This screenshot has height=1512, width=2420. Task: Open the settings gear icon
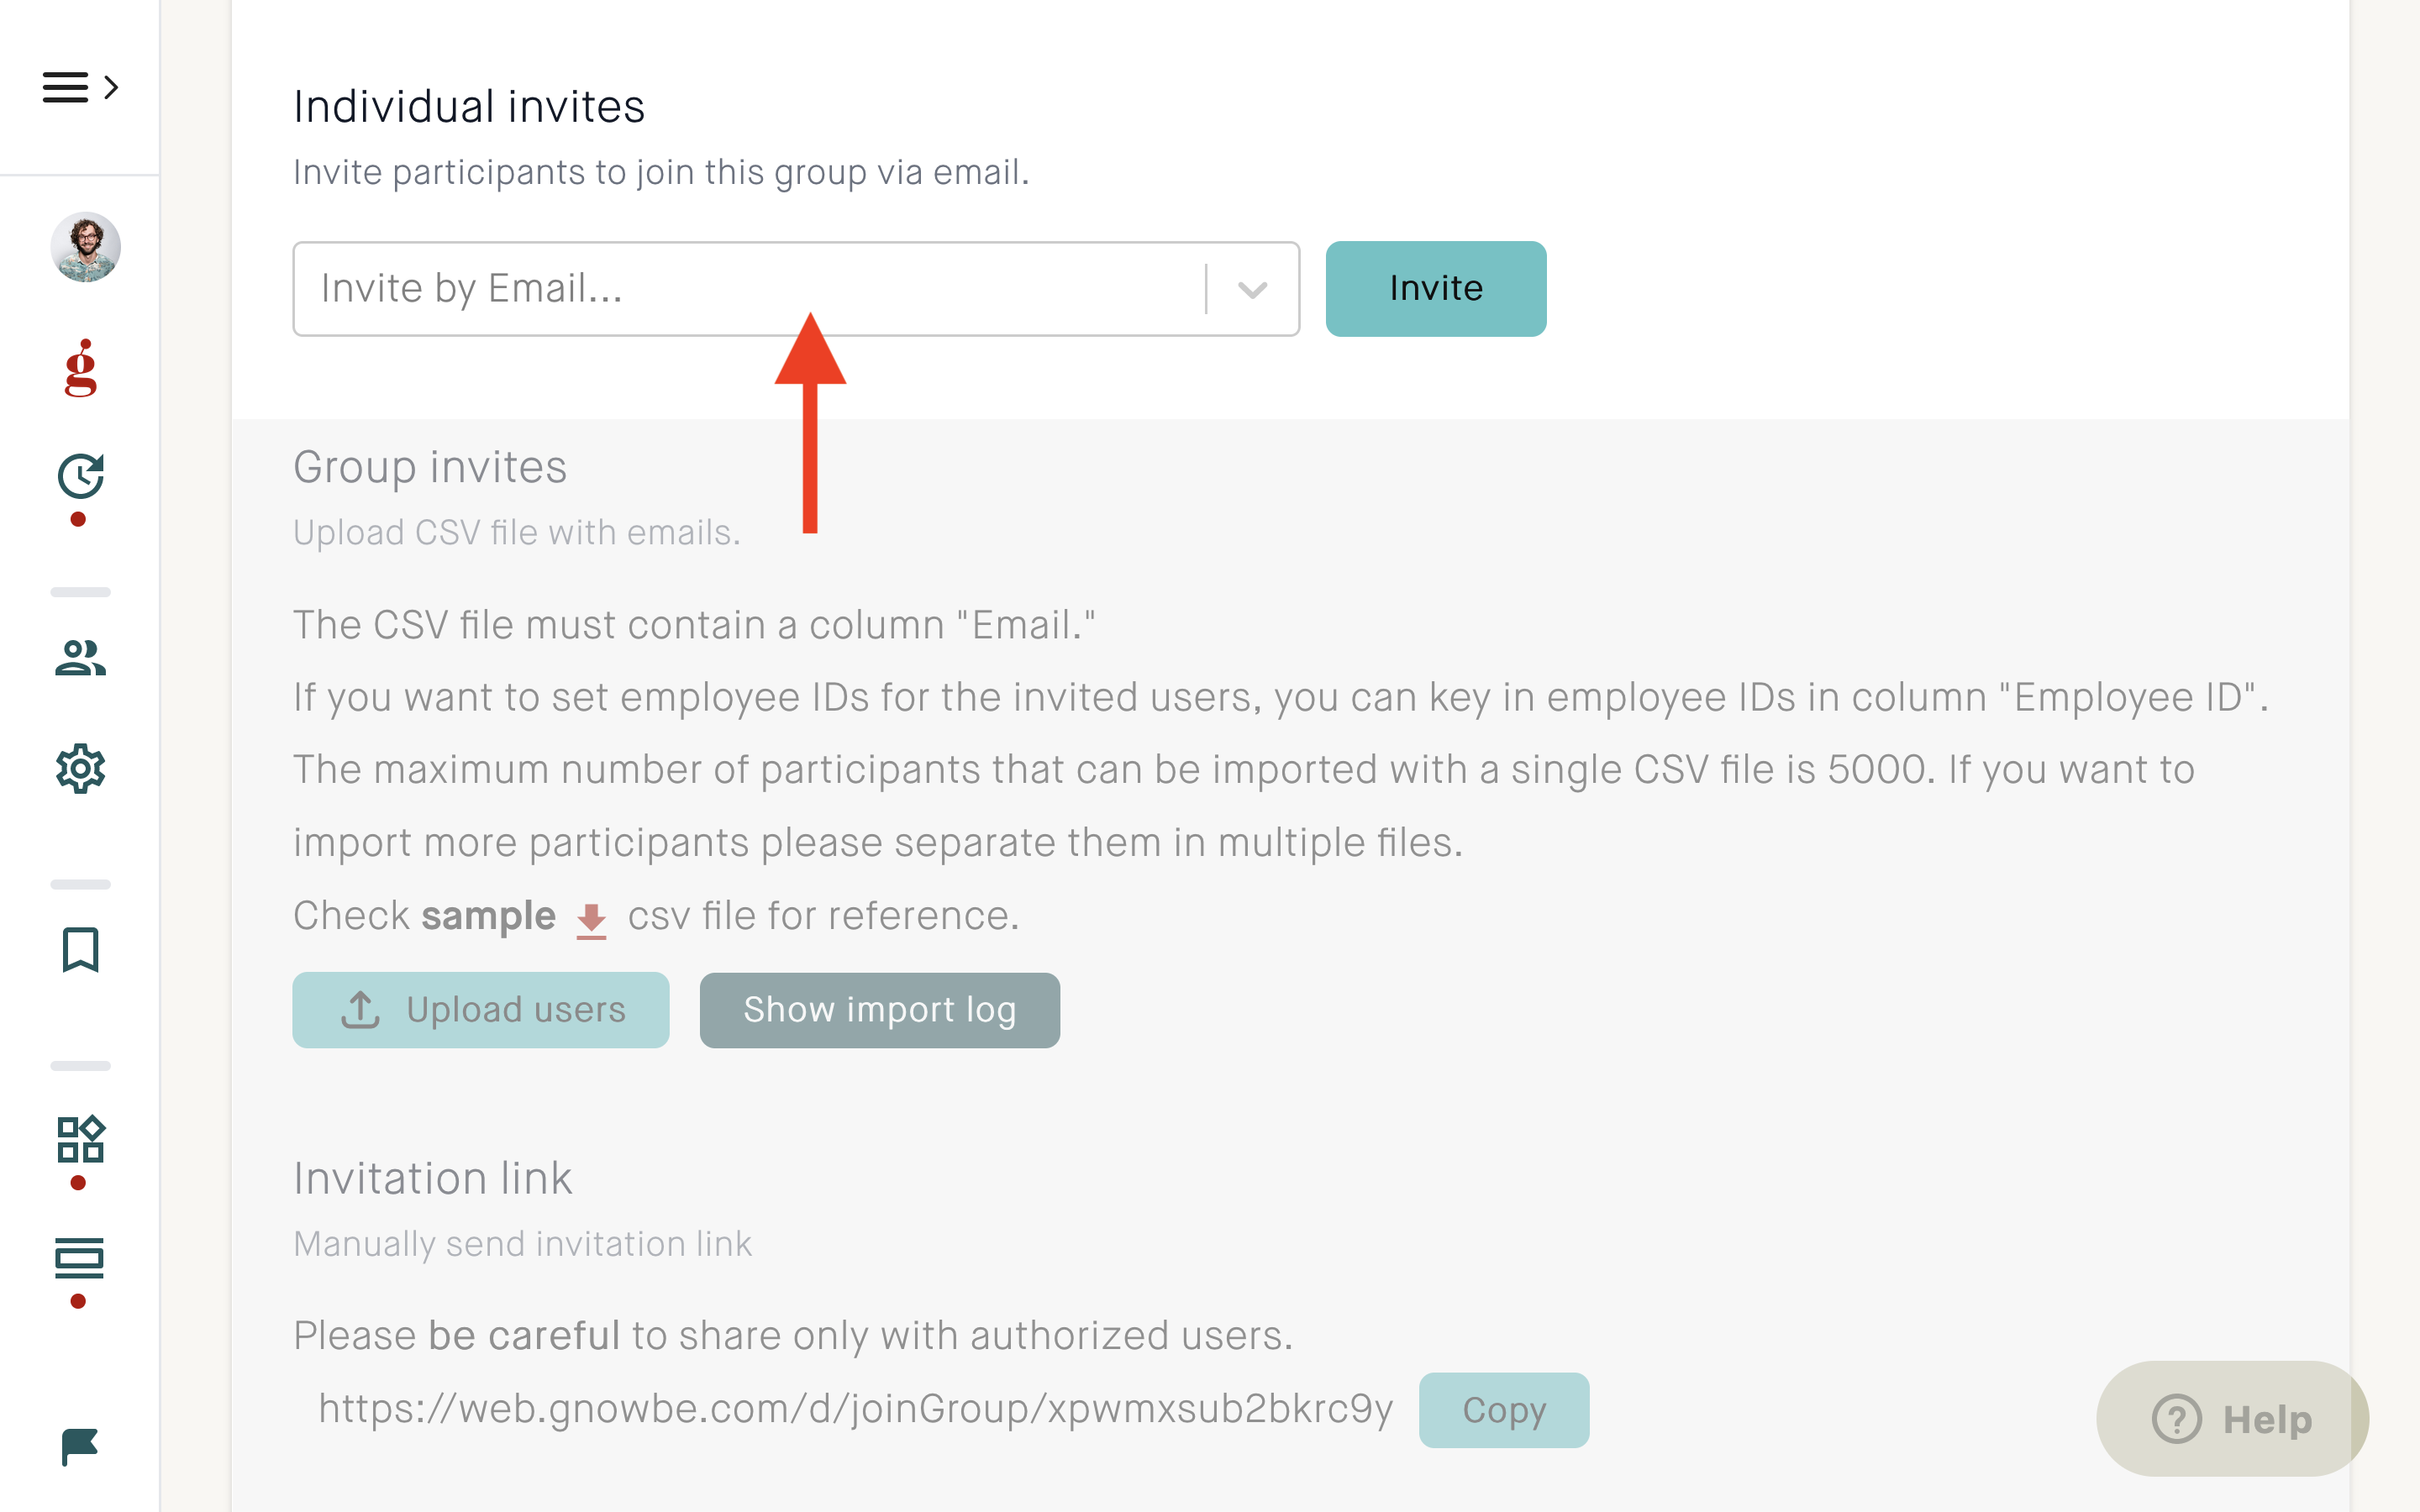coord(81,768)
